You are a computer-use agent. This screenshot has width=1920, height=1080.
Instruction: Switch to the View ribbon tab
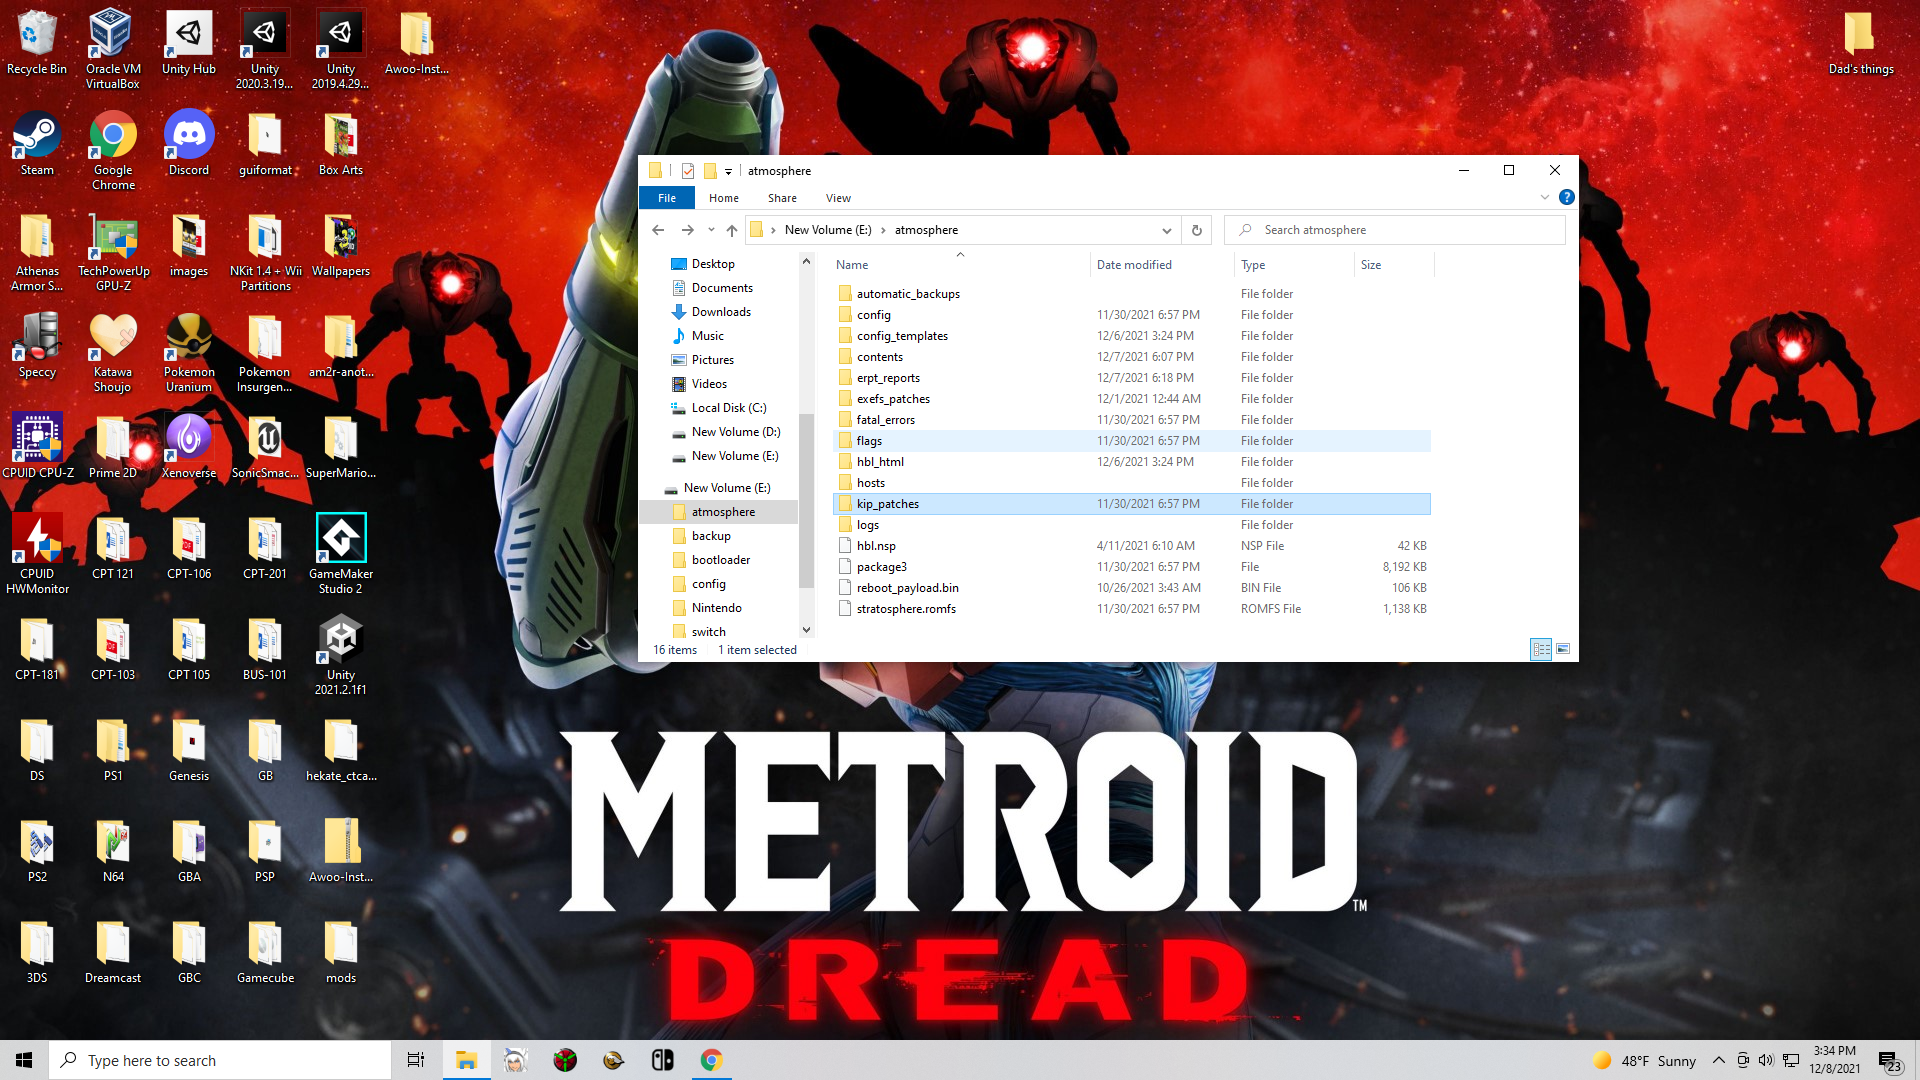(838, 198)
